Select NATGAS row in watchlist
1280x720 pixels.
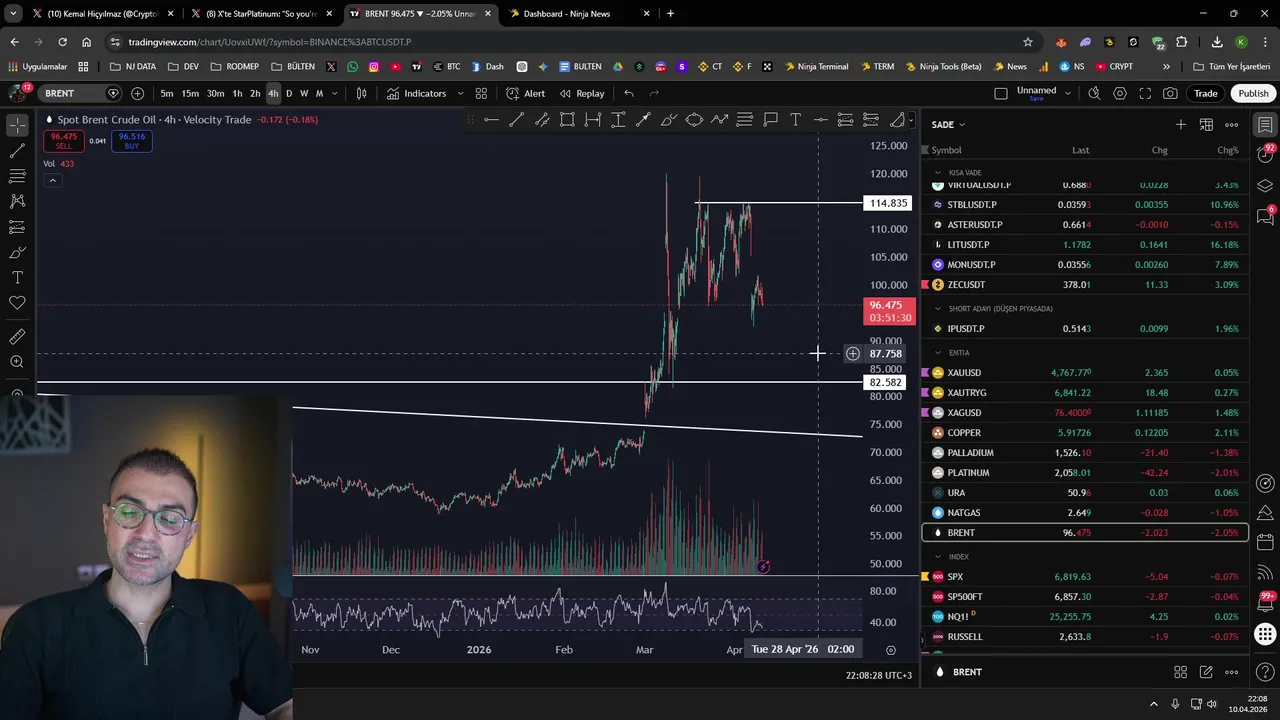coord(1085,513)
